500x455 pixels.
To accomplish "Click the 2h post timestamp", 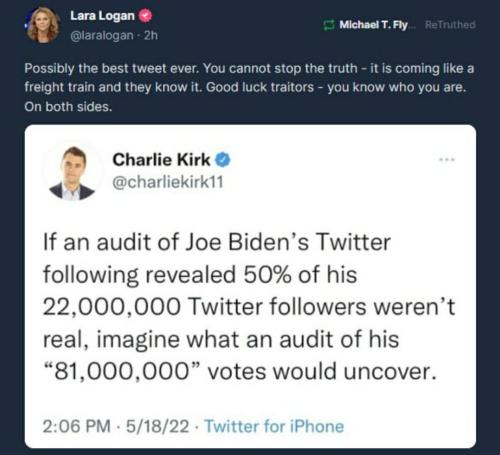I will (151, 35).
